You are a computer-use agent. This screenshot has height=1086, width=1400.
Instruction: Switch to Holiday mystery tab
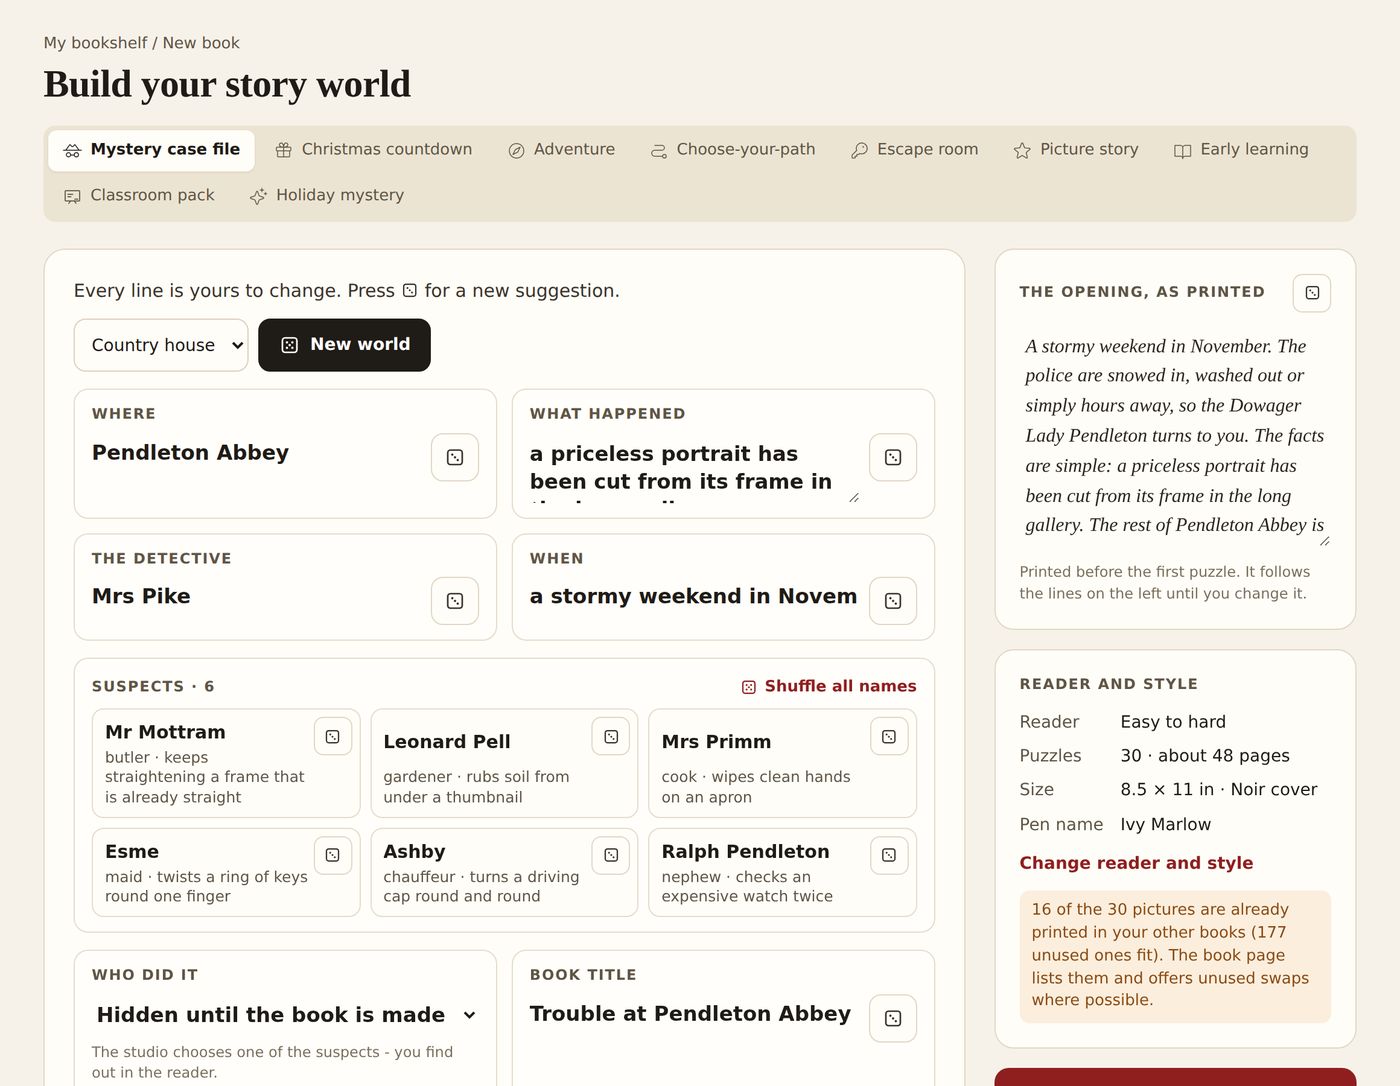pyautogui.click(x=327, y=196)
